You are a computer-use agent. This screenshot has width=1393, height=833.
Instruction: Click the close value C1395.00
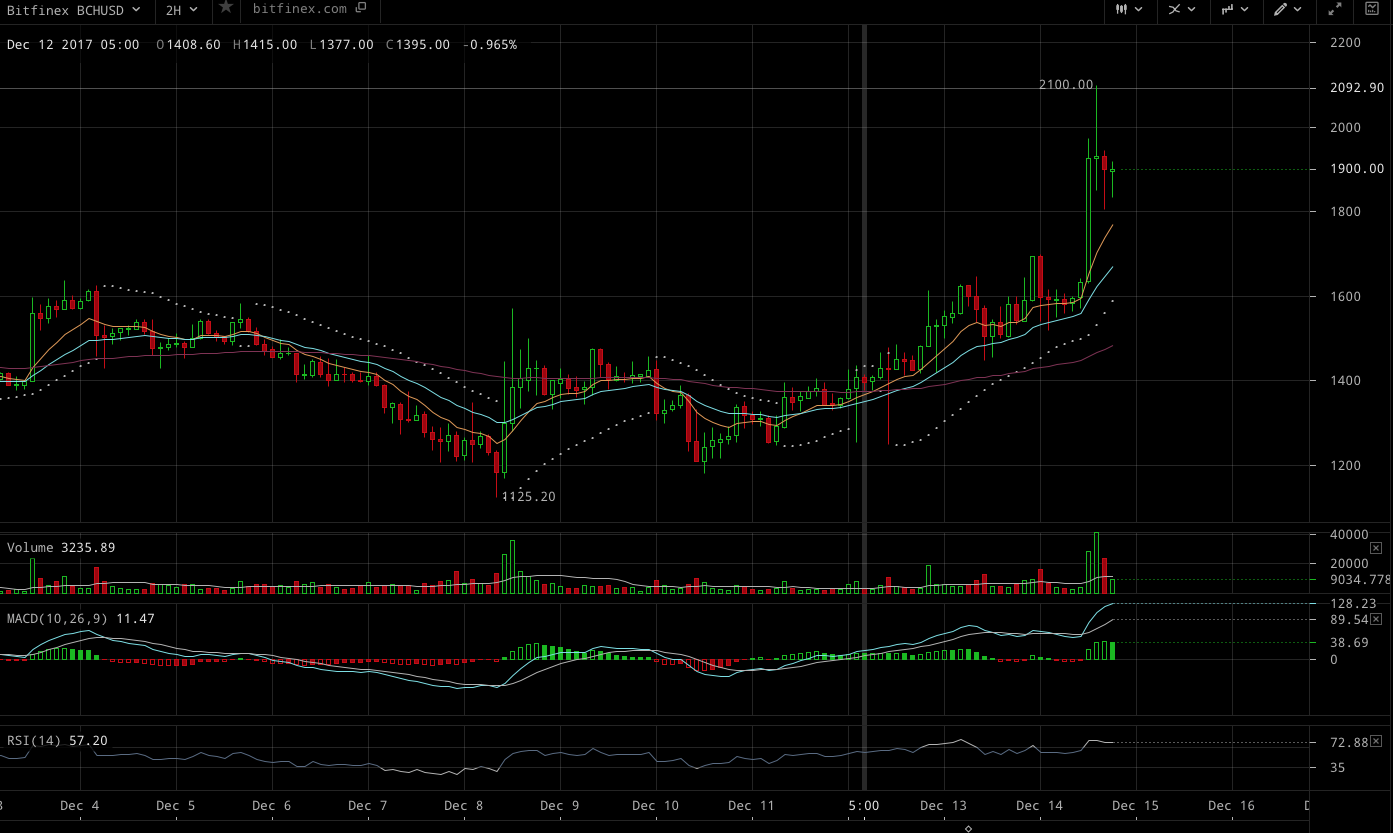click(418, 45)
